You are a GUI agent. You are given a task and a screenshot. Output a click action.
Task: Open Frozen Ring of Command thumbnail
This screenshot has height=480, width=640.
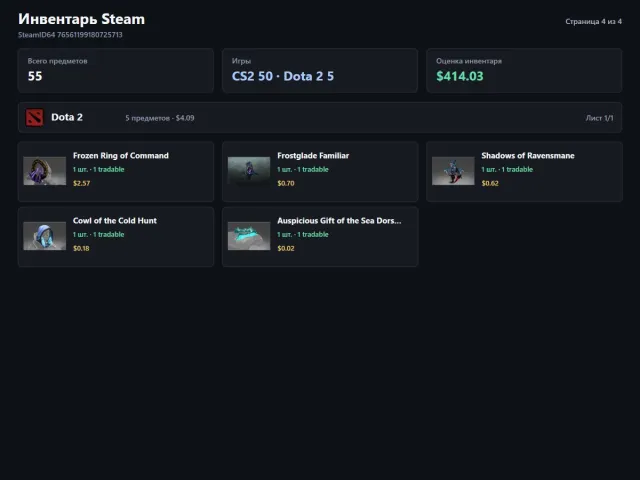(44, 171)
